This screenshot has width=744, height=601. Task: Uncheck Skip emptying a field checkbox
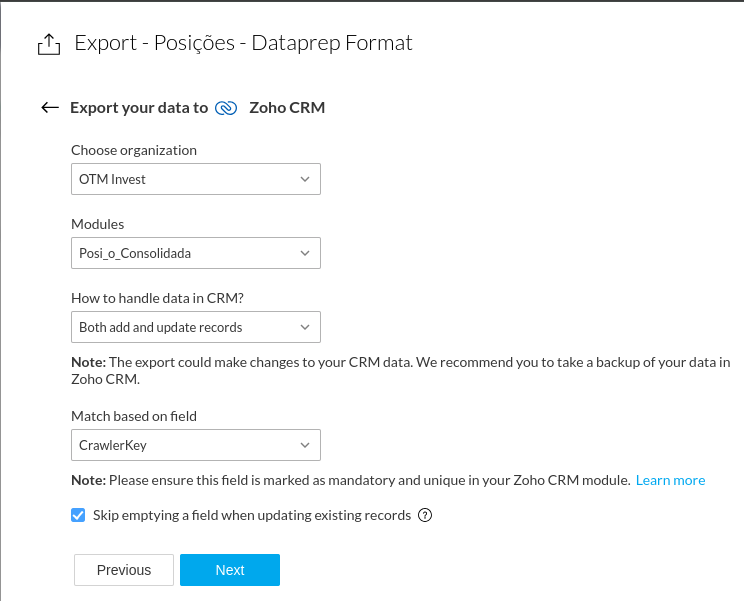[78, 515]
